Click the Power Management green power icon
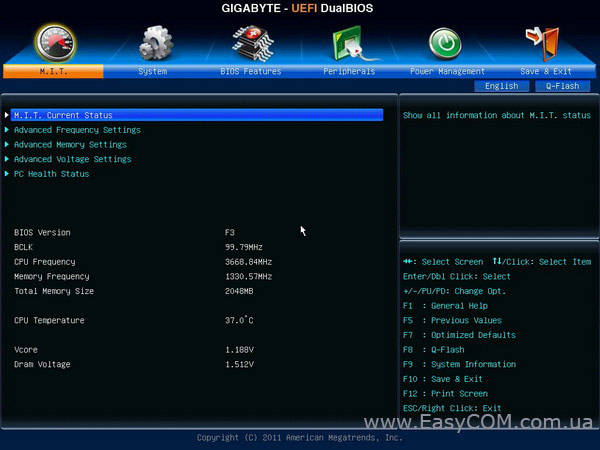 point(445,44)
